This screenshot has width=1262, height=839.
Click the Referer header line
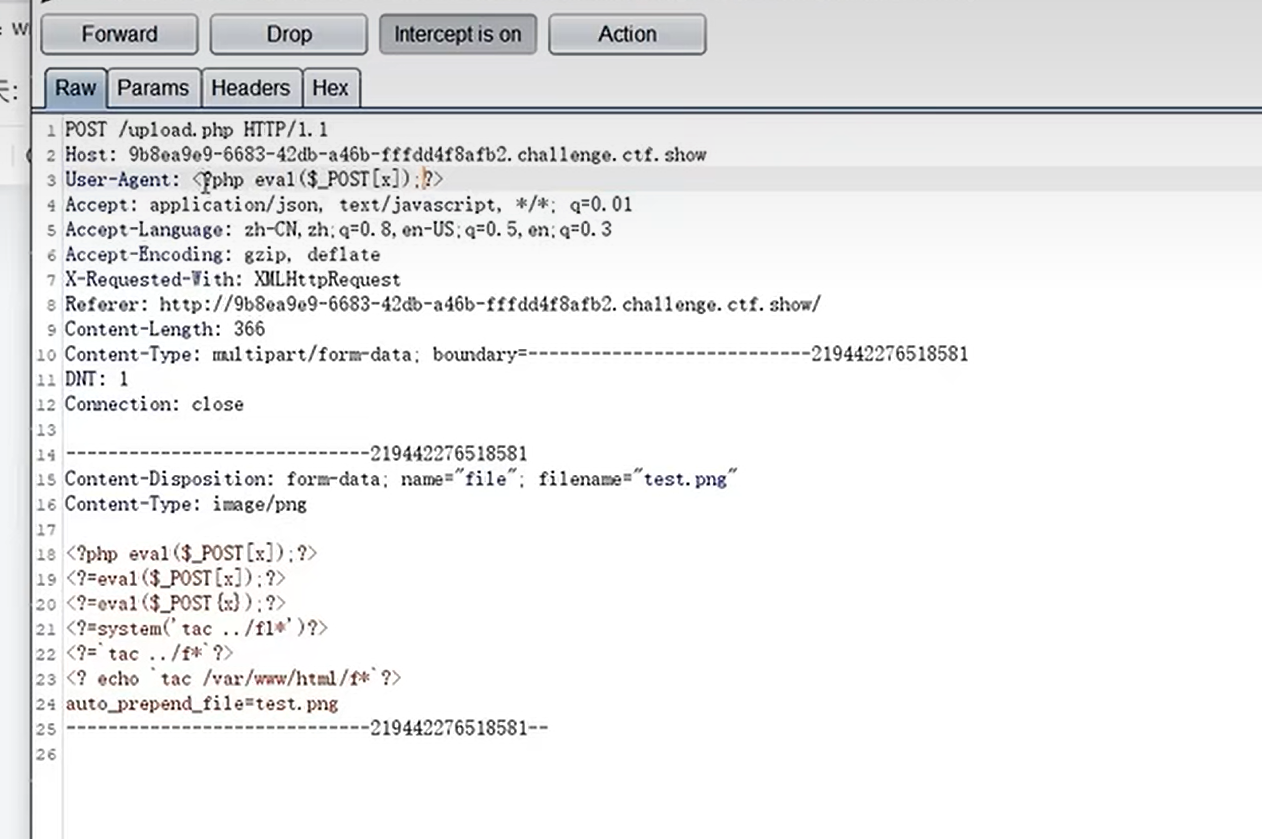[x=443, y=305]
